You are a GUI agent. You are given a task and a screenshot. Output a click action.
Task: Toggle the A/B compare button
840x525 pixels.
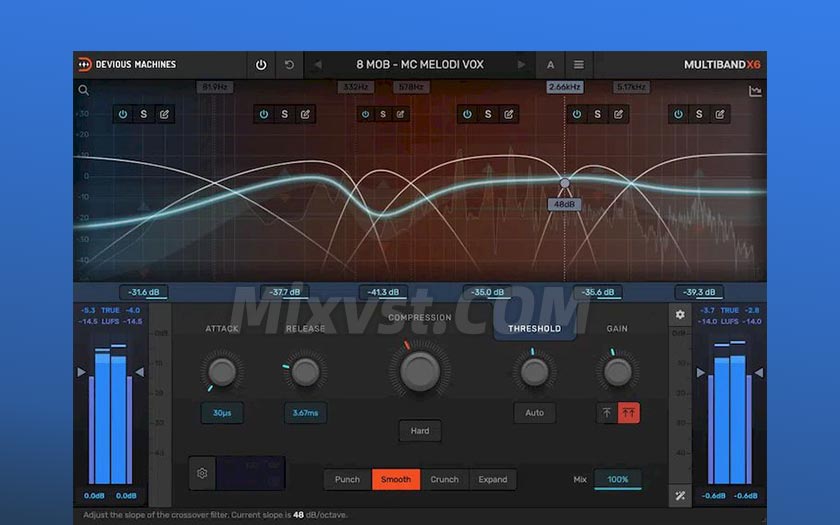550,65
